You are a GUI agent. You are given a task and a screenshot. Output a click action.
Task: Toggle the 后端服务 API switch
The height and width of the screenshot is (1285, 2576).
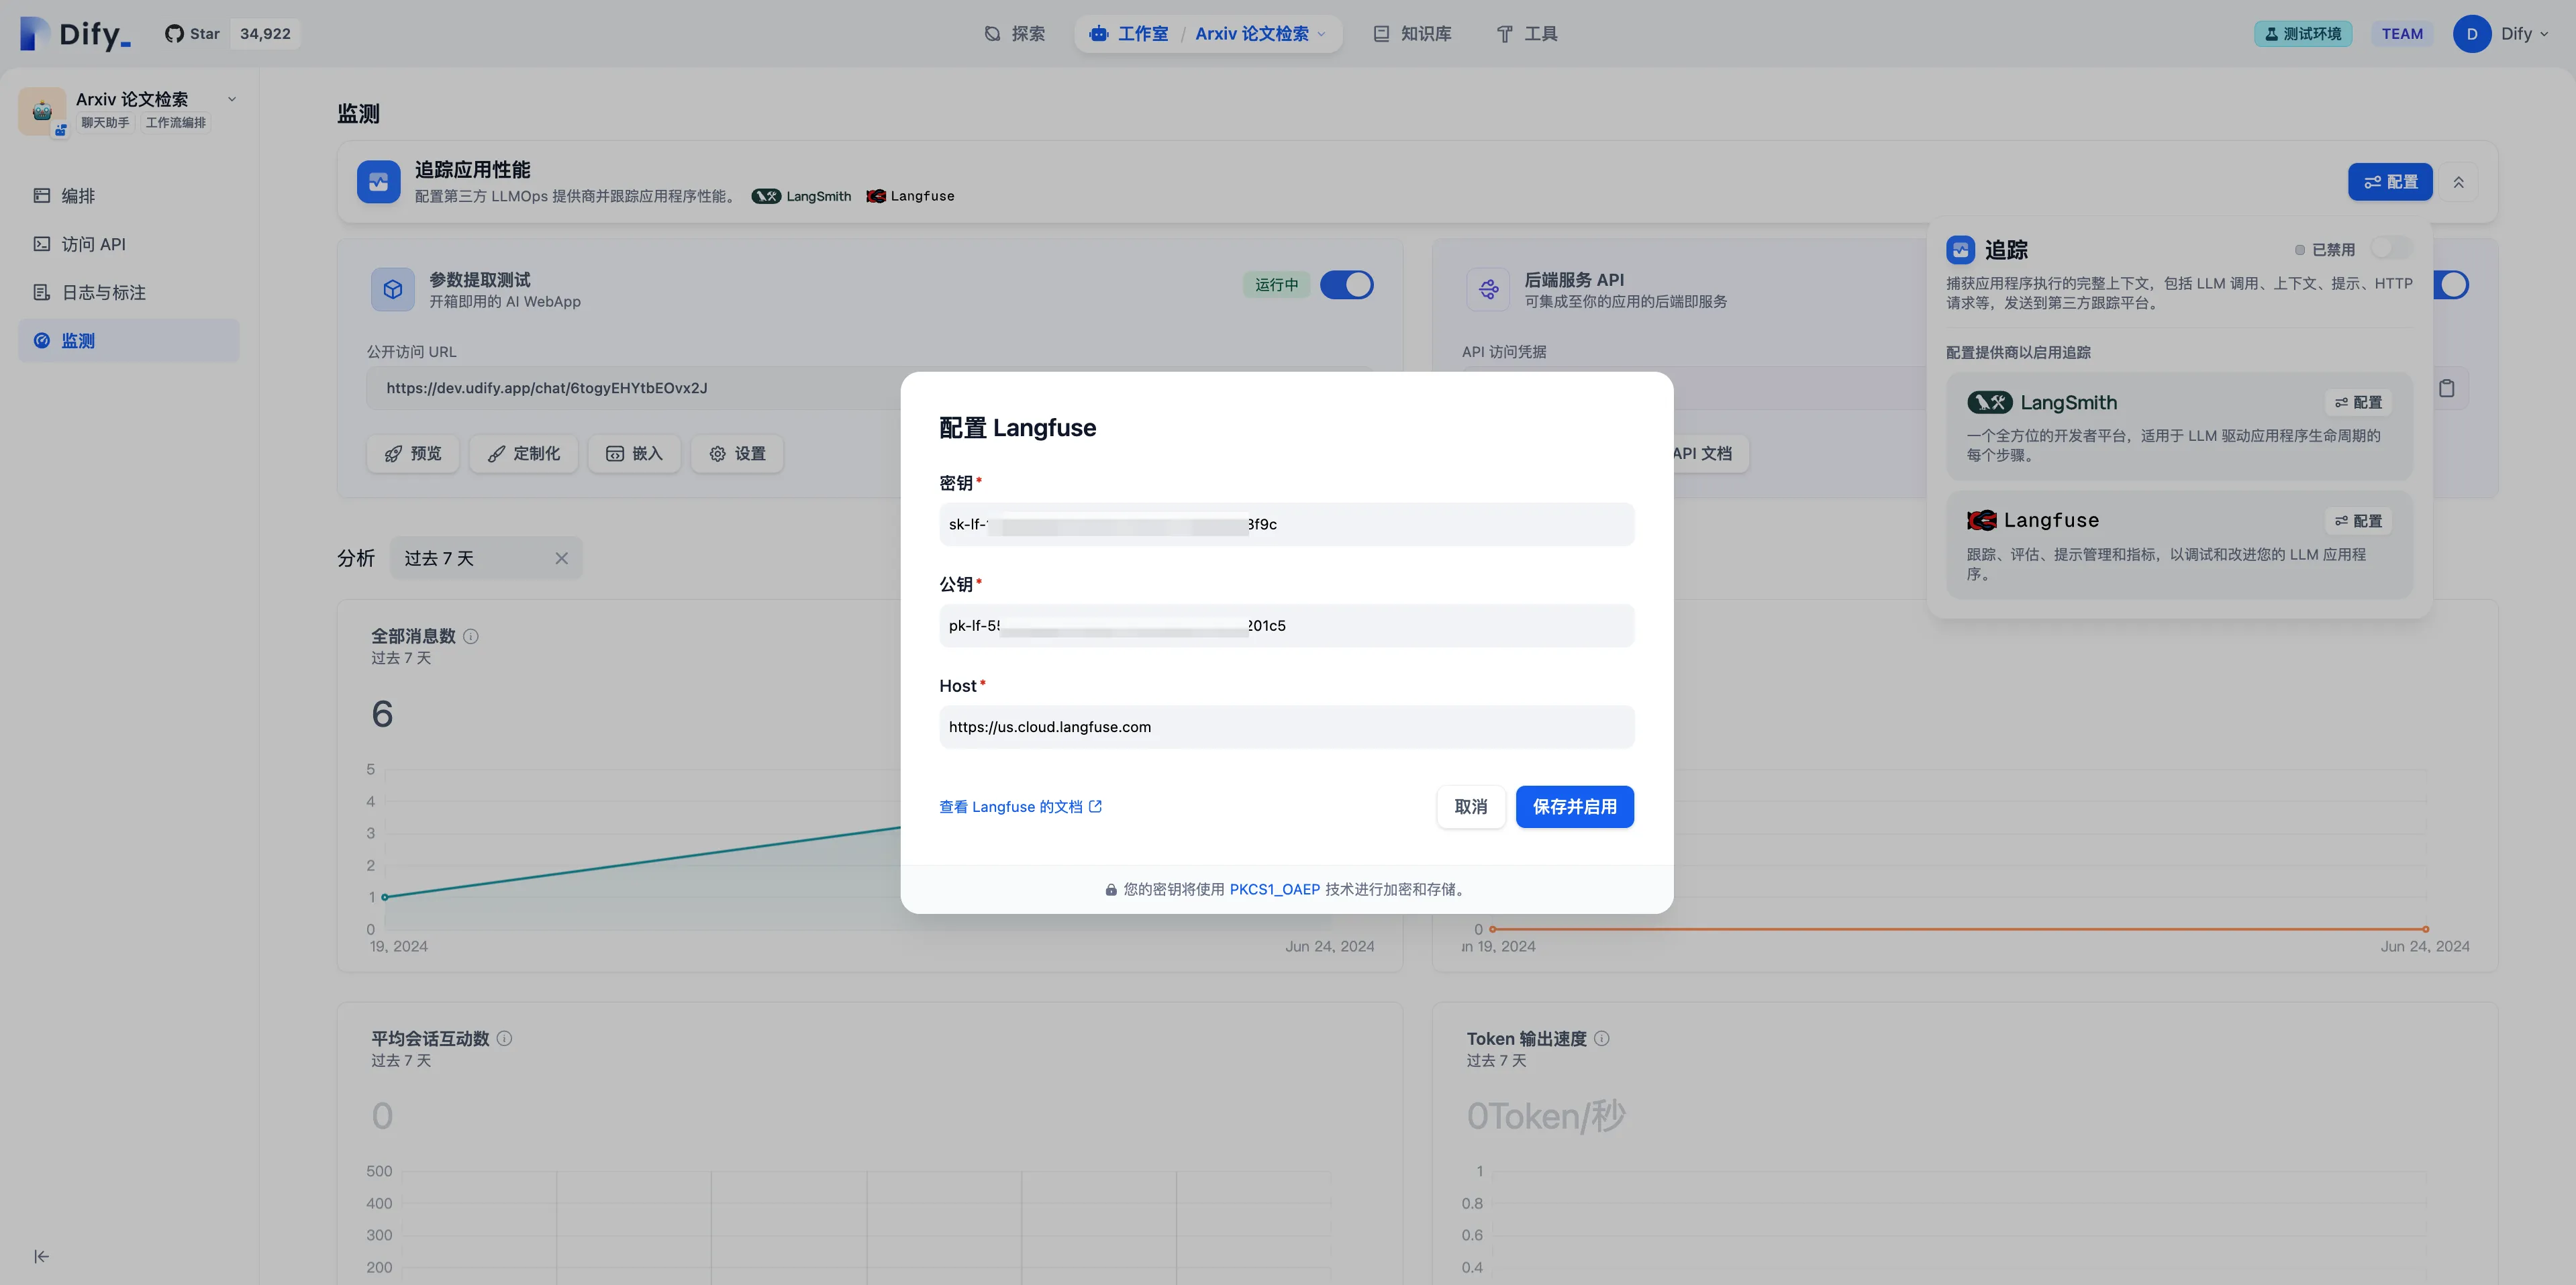(2453, 285)
